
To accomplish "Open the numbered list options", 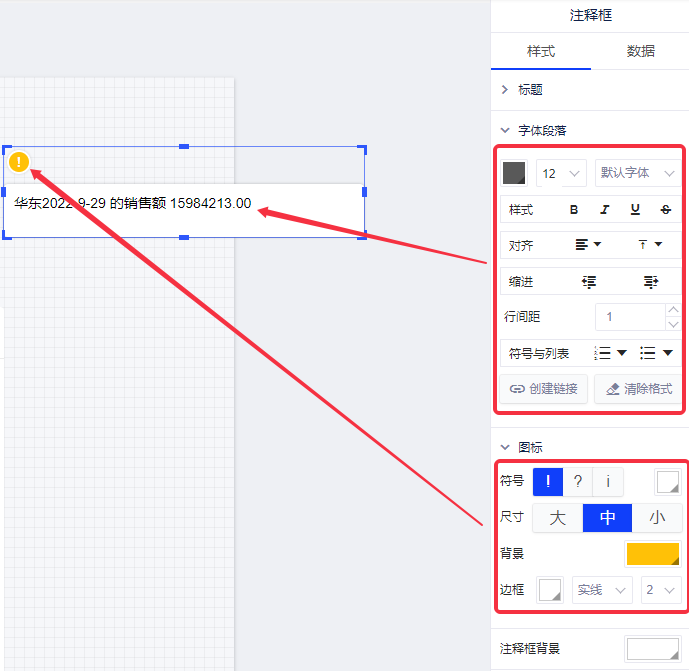I will 610,353.
